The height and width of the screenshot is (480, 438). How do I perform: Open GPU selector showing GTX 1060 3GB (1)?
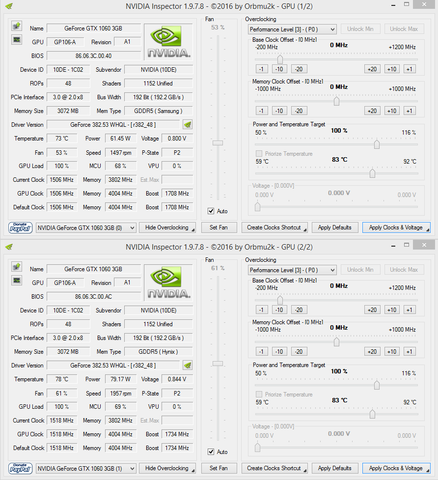(86, 468)
